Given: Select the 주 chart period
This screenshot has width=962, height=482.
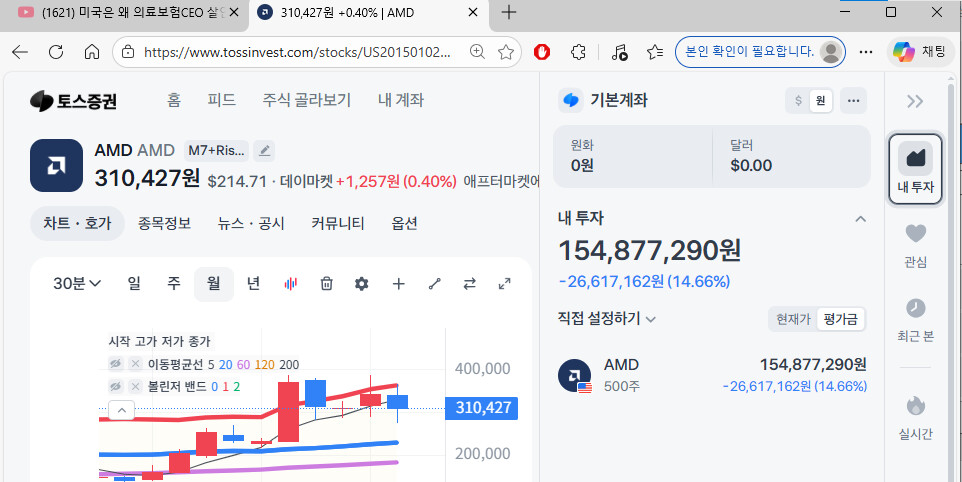Looking at the screenshot, I should 174,284.
